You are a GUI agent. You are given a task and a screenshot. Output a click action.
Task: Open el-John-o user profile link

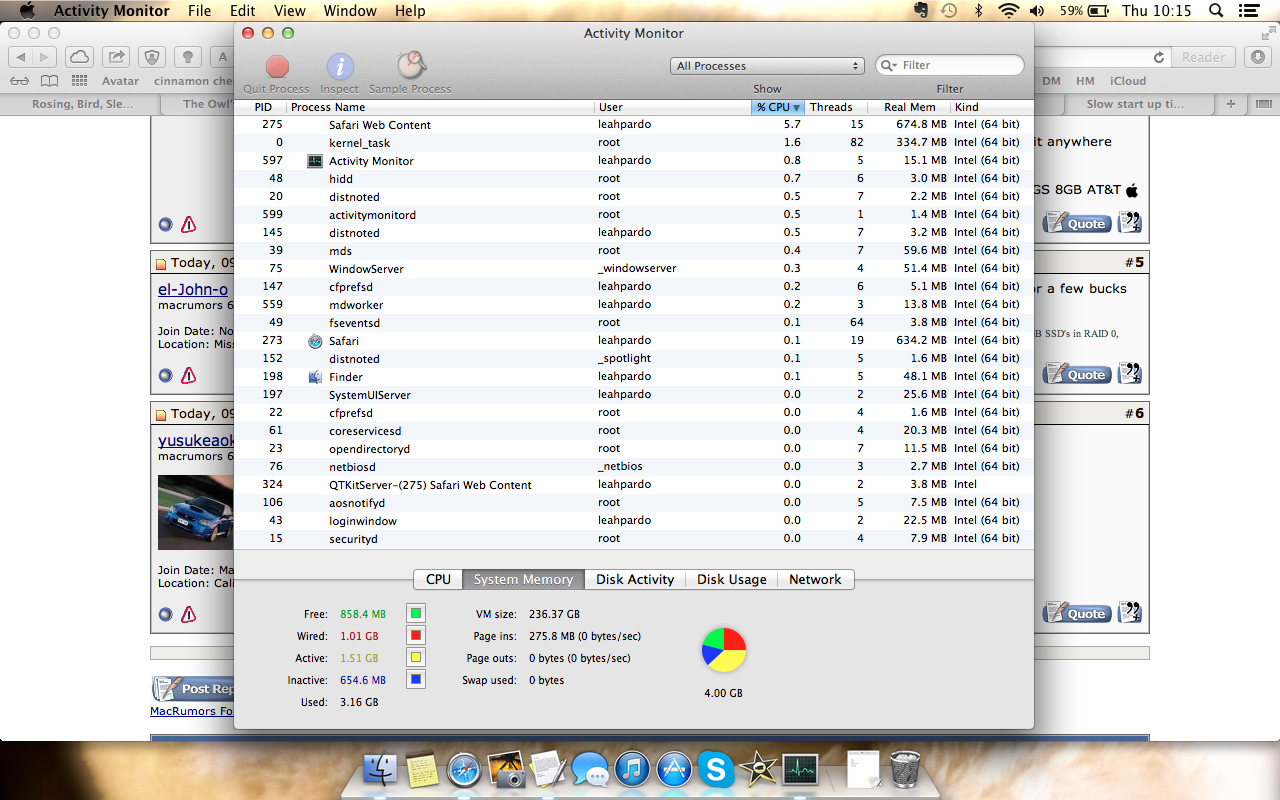point(193,289)
